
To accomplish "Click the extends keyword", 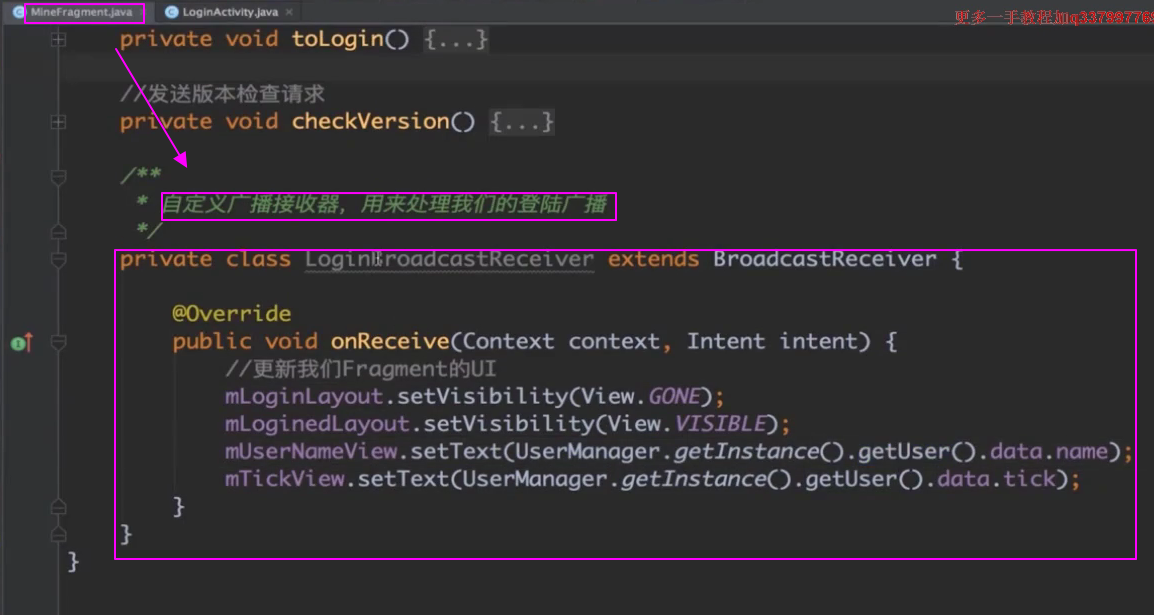I will [654, 259].
